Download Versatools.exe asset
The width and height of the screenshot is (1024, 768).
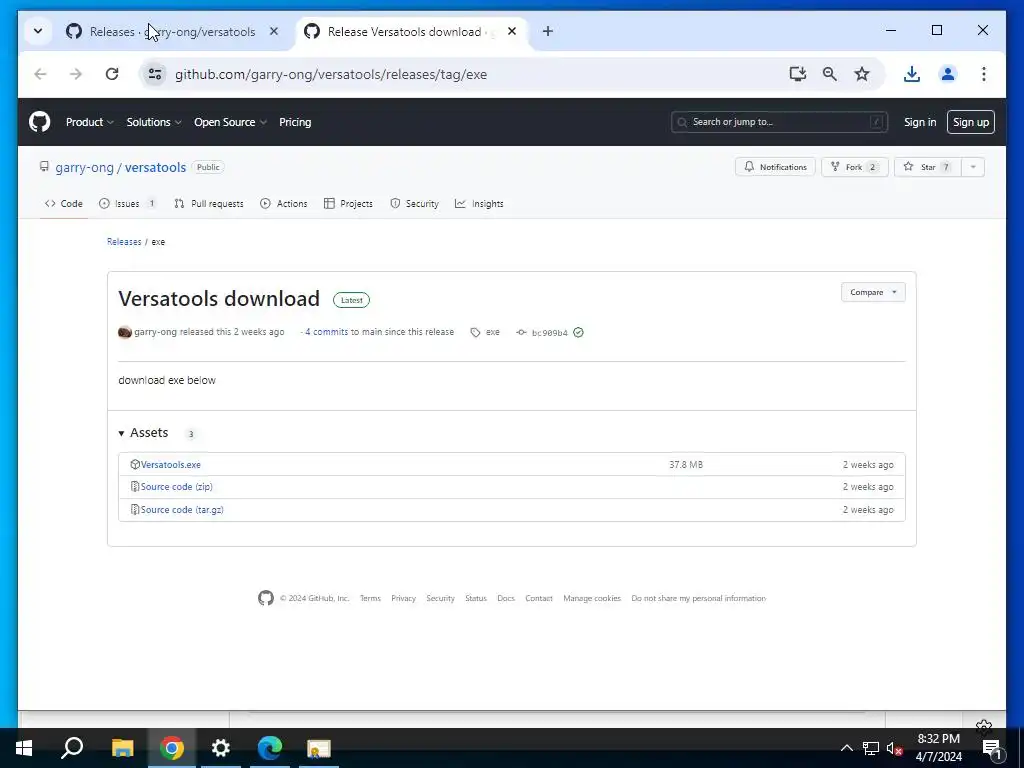[170, 465]
